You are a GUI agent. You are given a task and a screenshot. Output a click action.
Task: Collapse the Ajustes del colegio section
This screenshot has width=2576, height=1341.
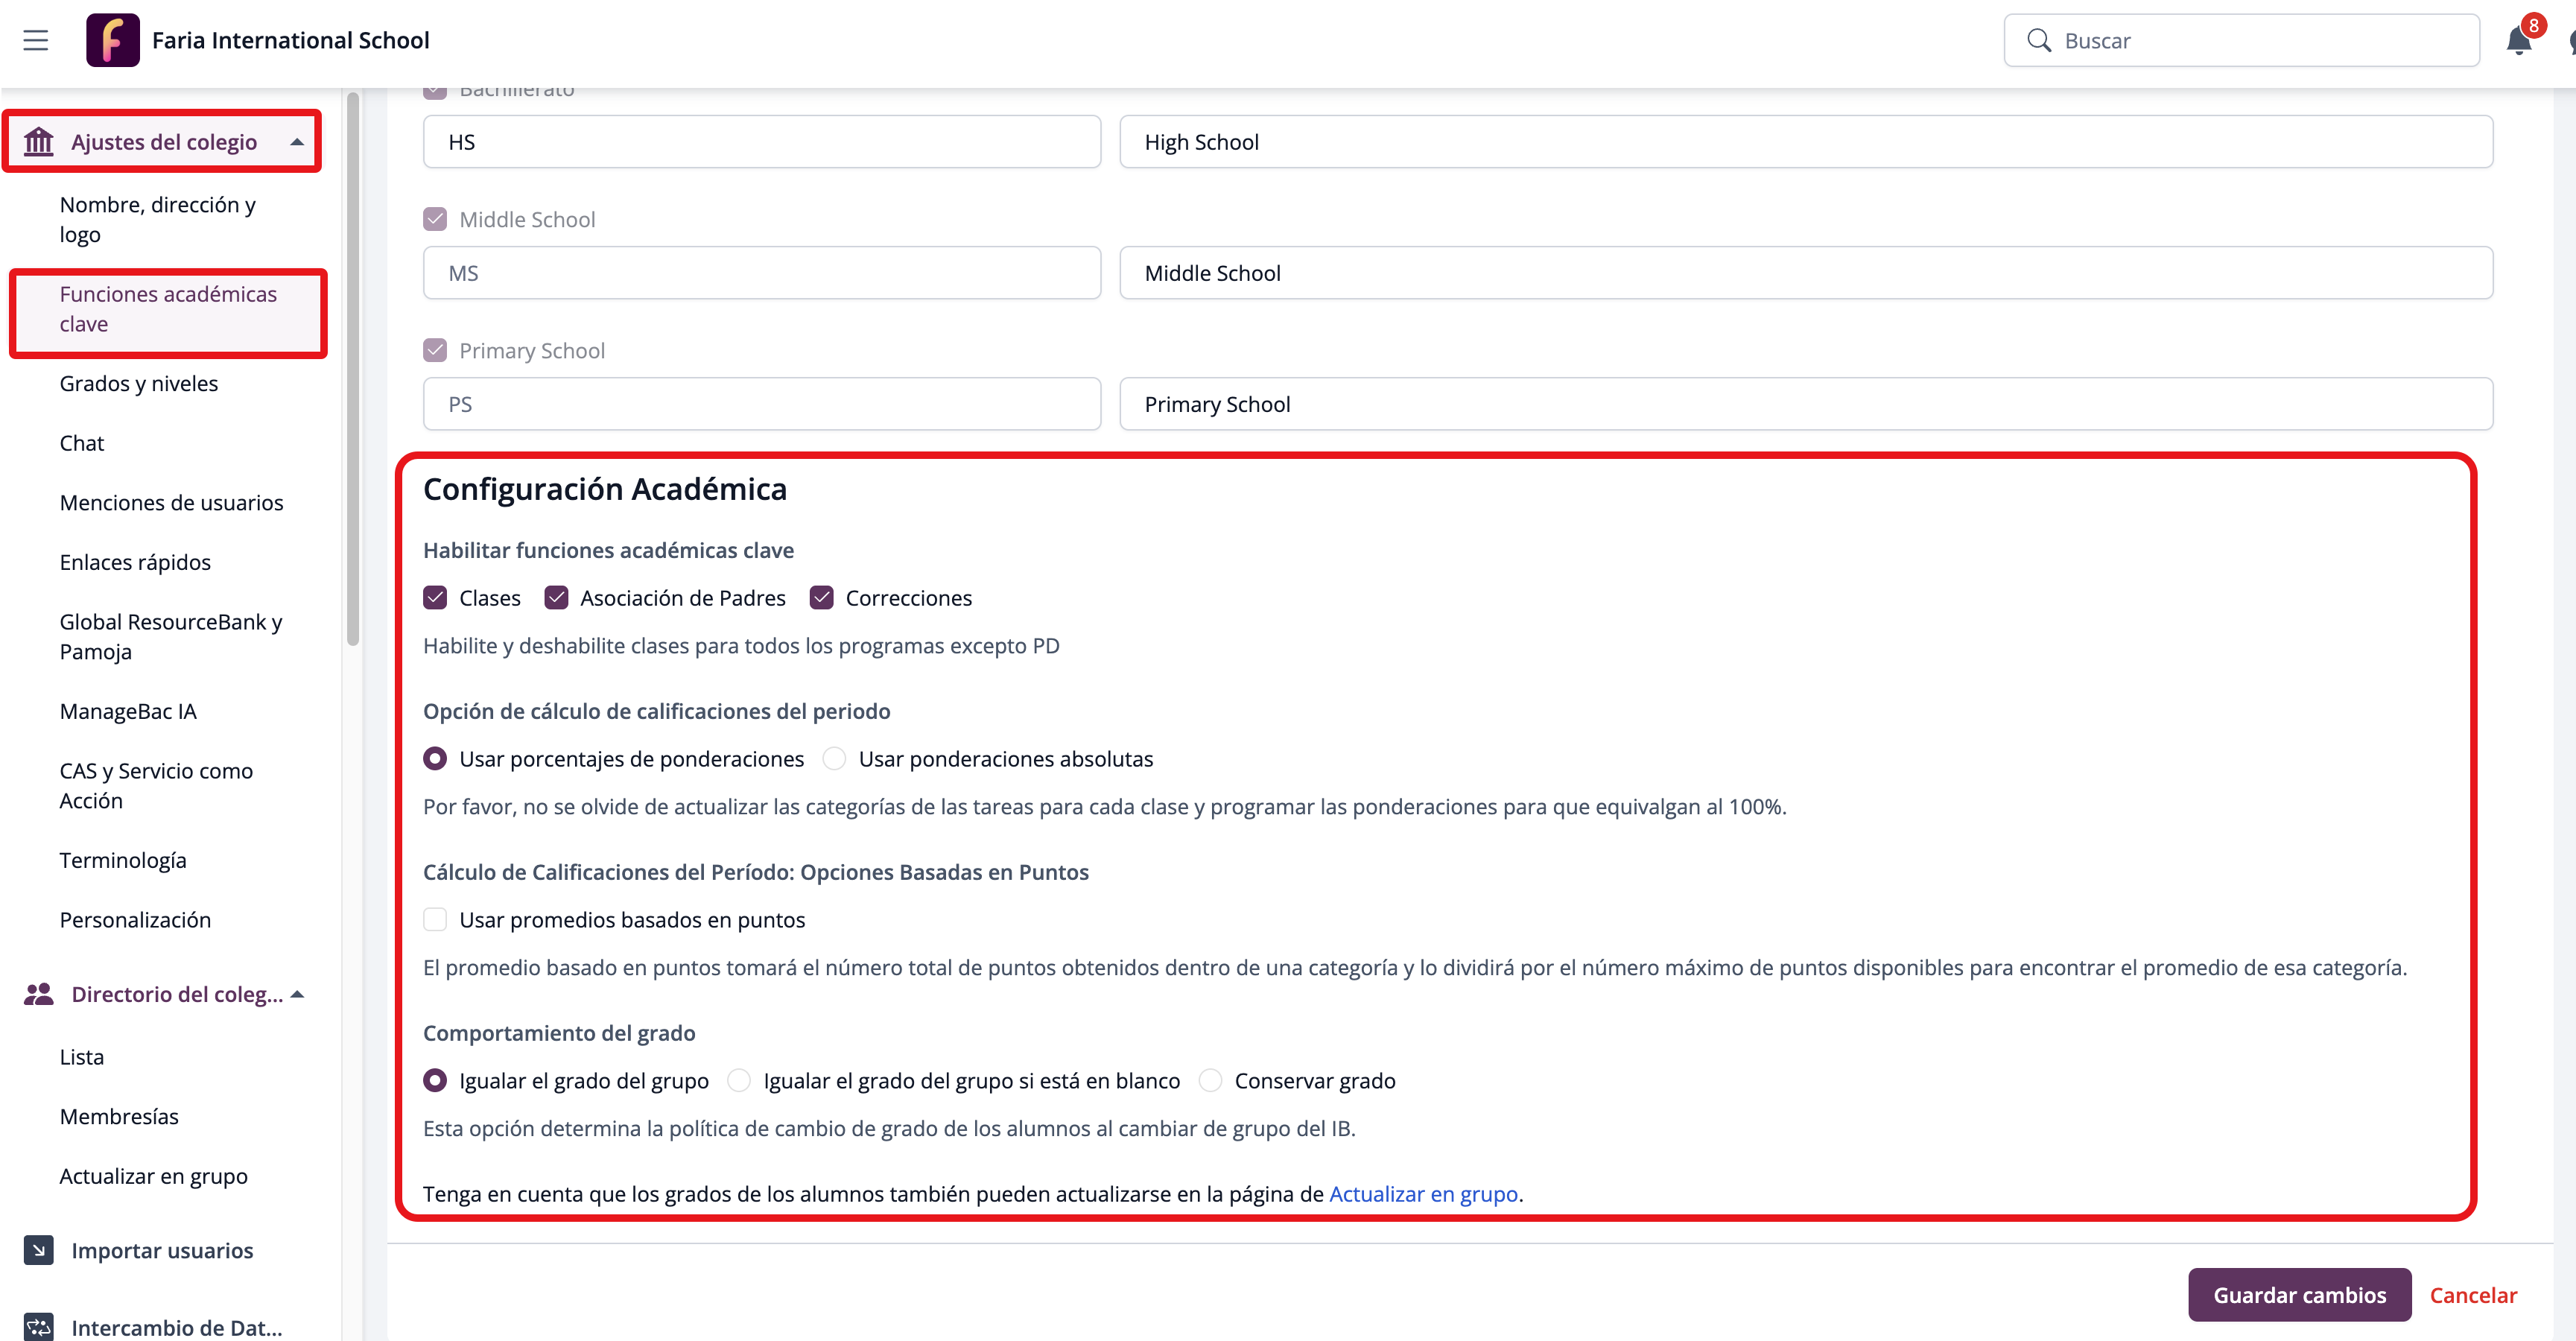tap(297, 142)
